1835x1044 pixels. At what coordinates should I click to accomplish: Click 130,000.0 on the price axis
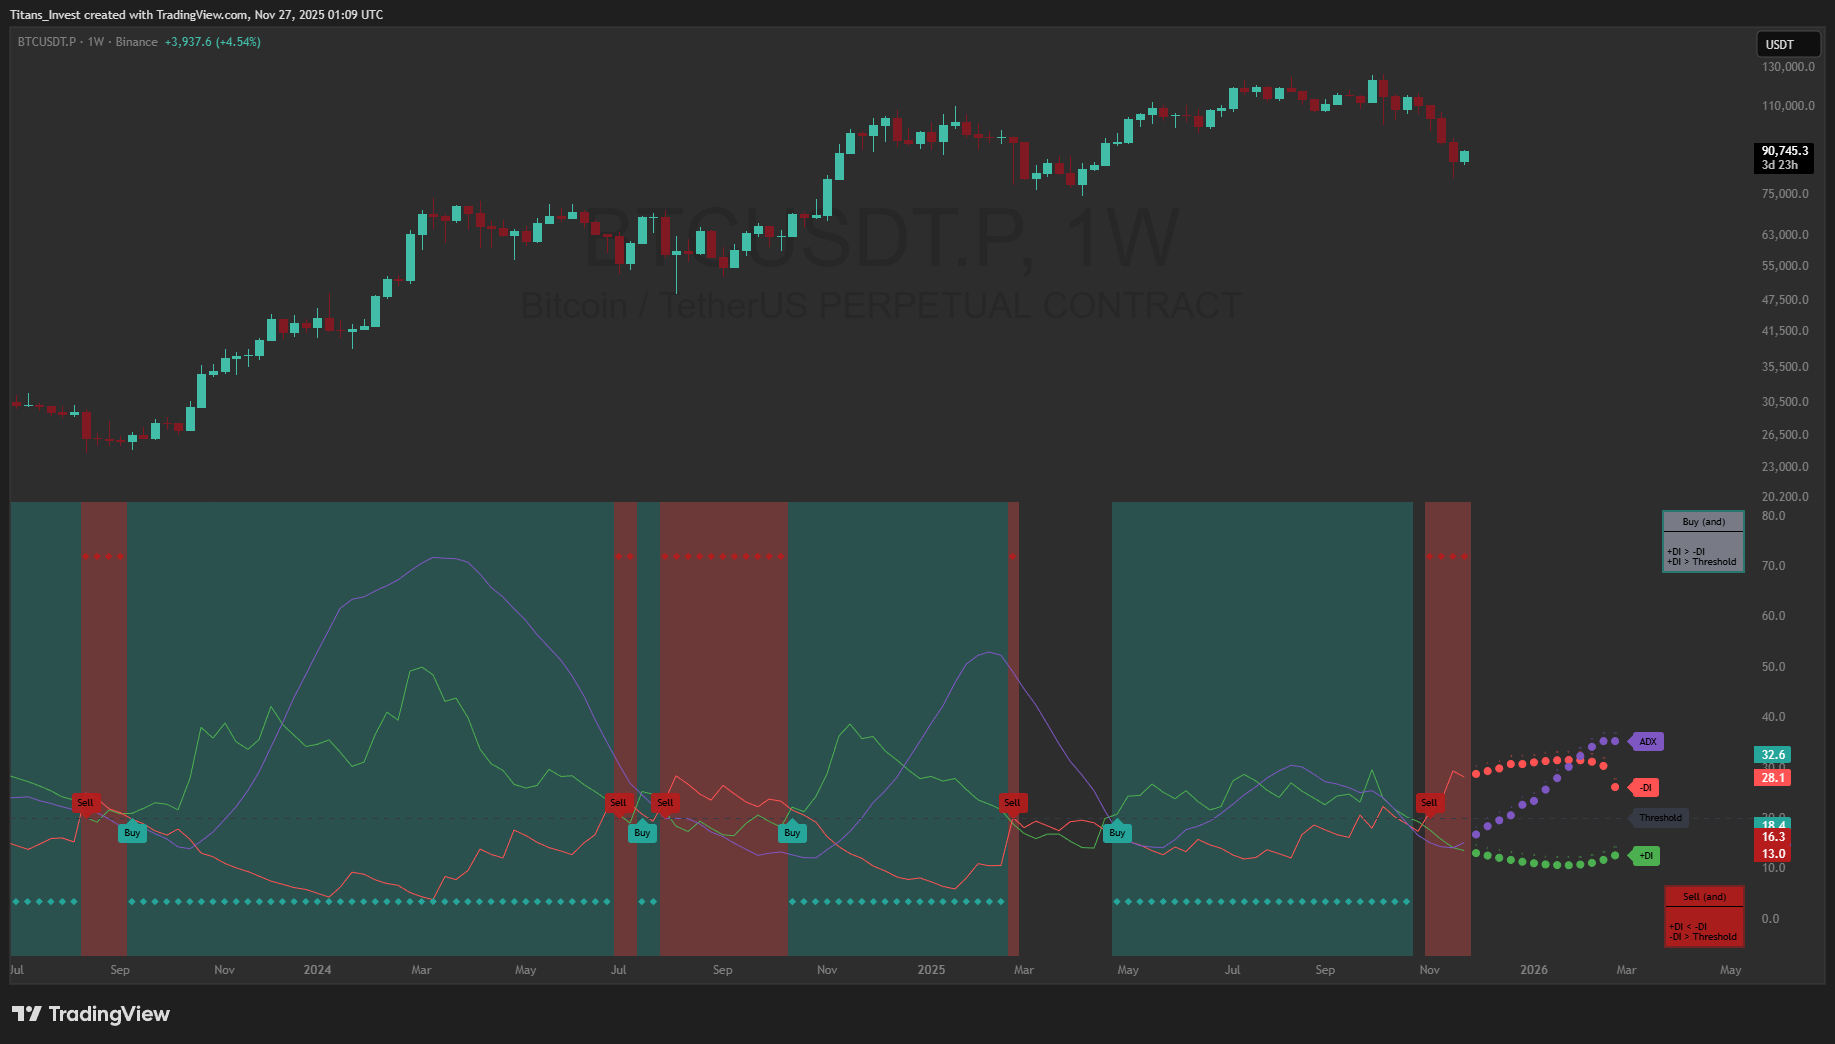click(1788, 67)
